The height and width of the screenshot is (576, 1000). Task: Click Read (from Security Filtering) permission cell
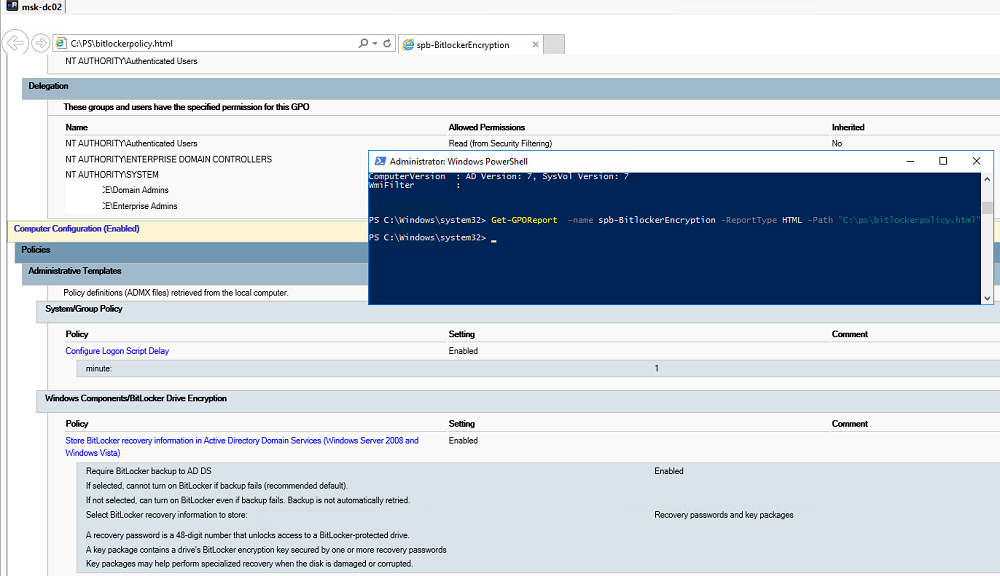(x=500, y=144)
